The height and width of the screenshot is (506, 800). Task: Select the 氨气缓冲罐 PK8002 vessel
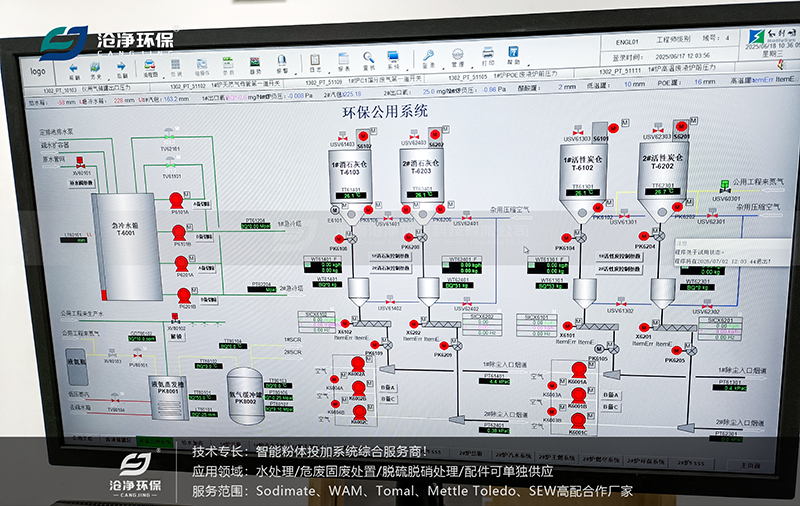click(x=245, y=397)
